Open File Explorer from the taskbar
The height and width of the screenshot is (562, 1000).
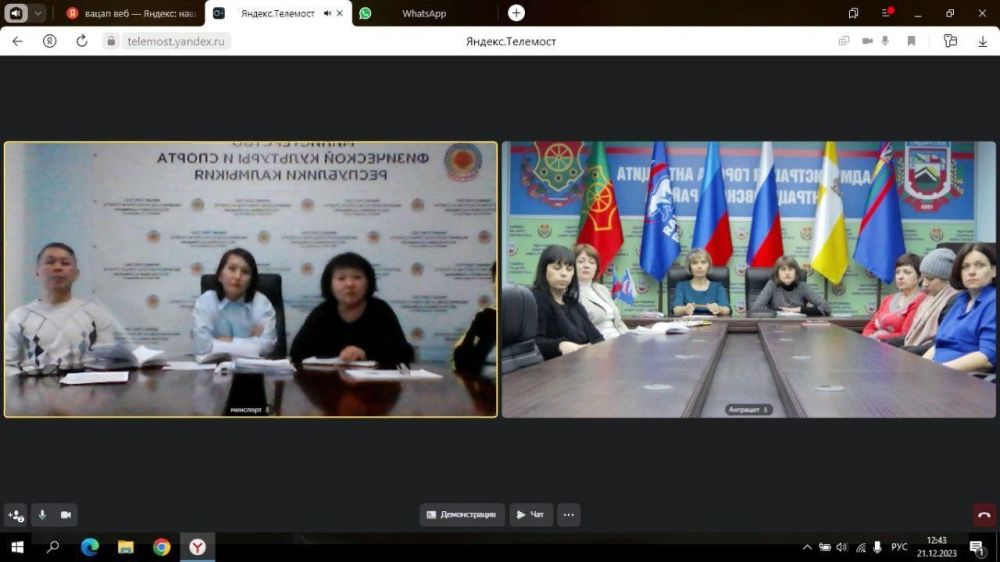[x=126, y=547]
